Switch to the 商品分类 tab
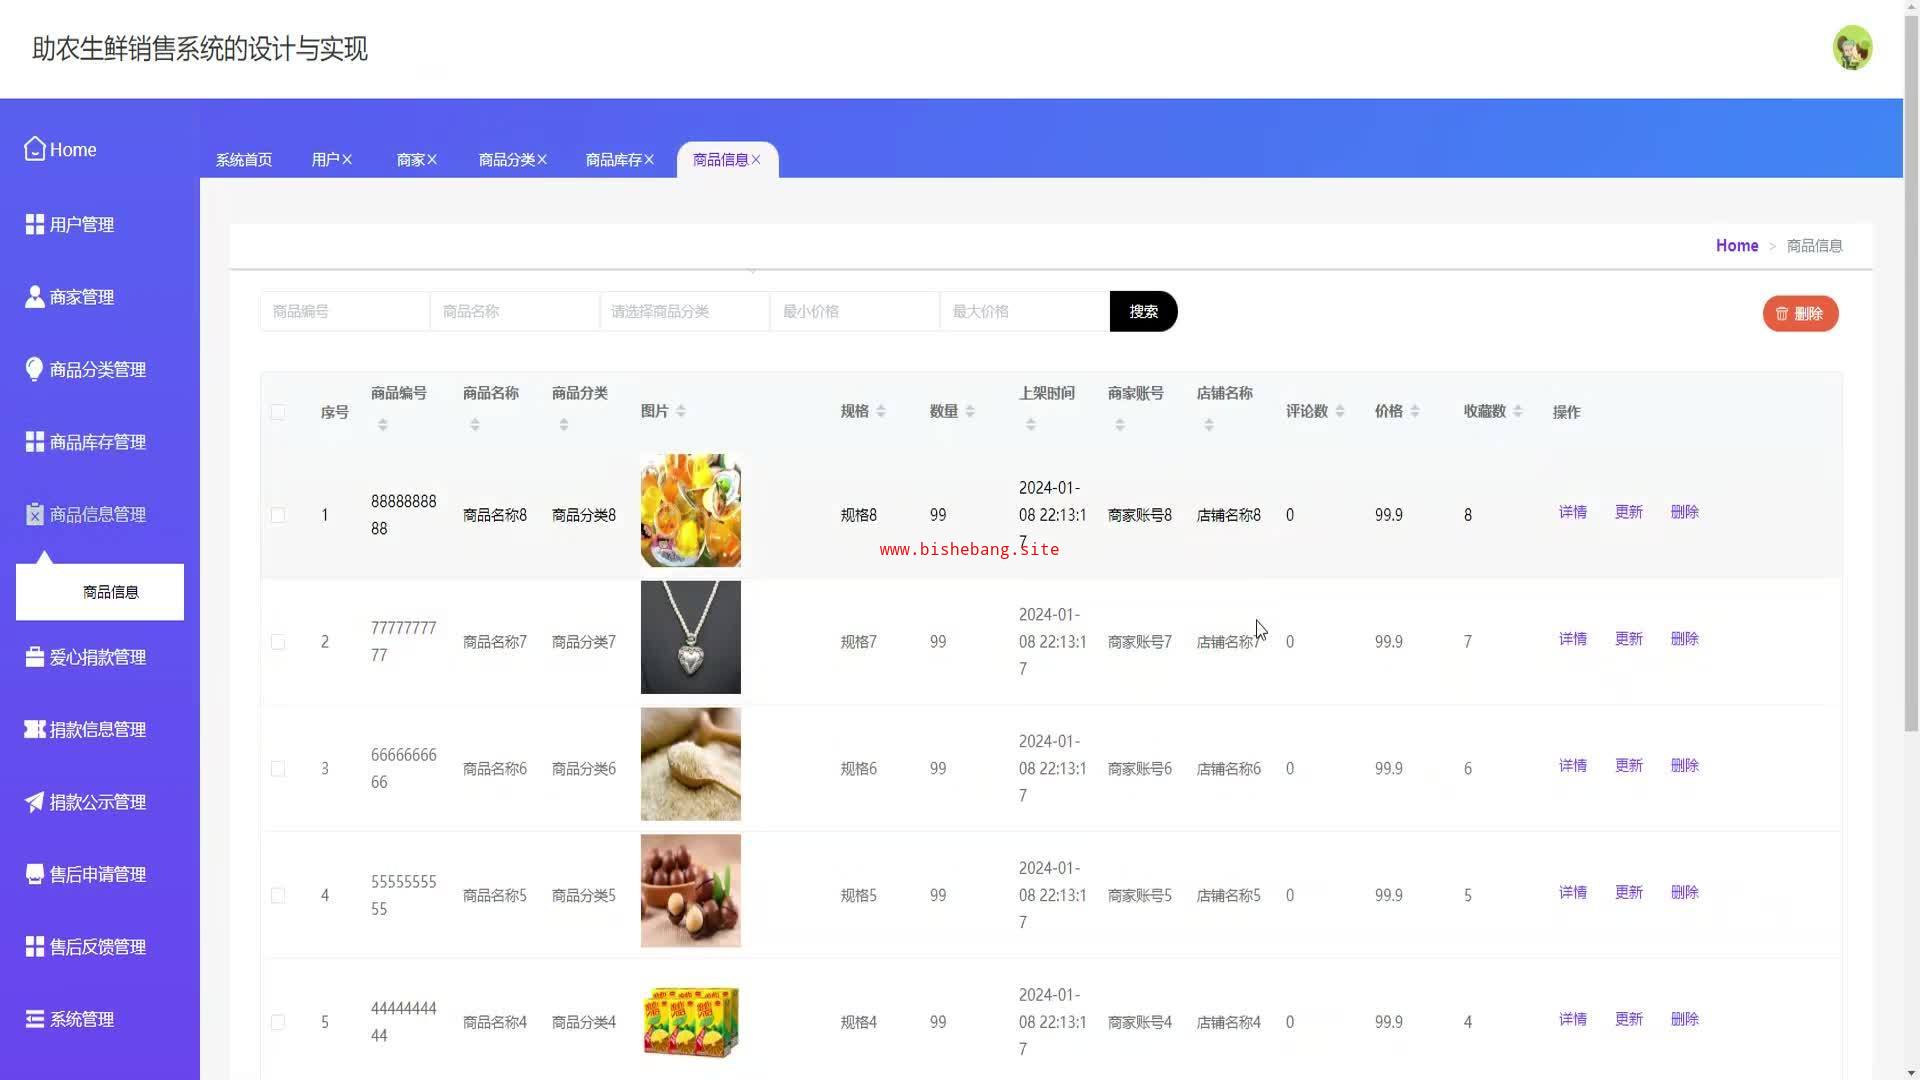 coord(506,160)
